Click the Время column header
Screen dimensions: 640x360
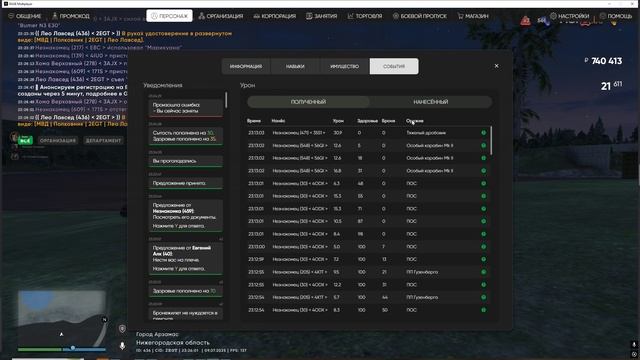point(253,121)
